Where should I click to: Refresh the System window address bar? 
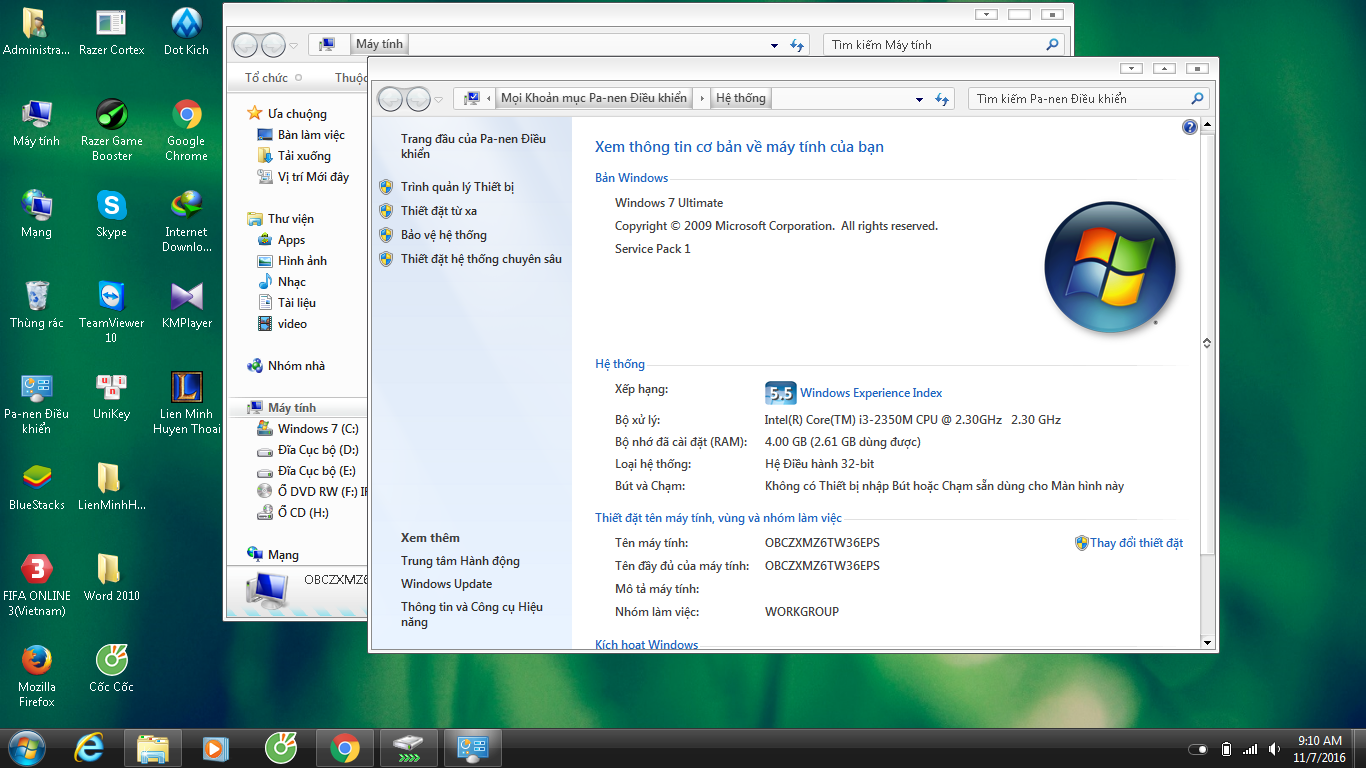[x=942, y=99]
